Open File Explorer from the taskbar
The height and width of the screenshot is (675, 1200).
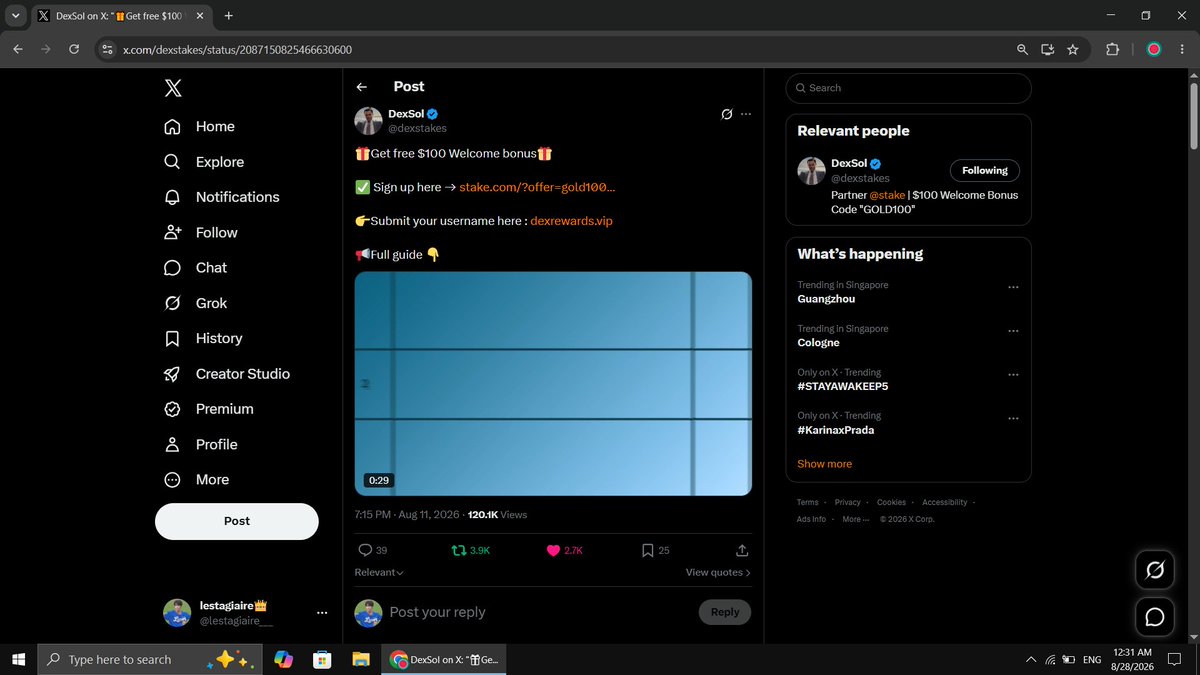[x=360, y=660]
